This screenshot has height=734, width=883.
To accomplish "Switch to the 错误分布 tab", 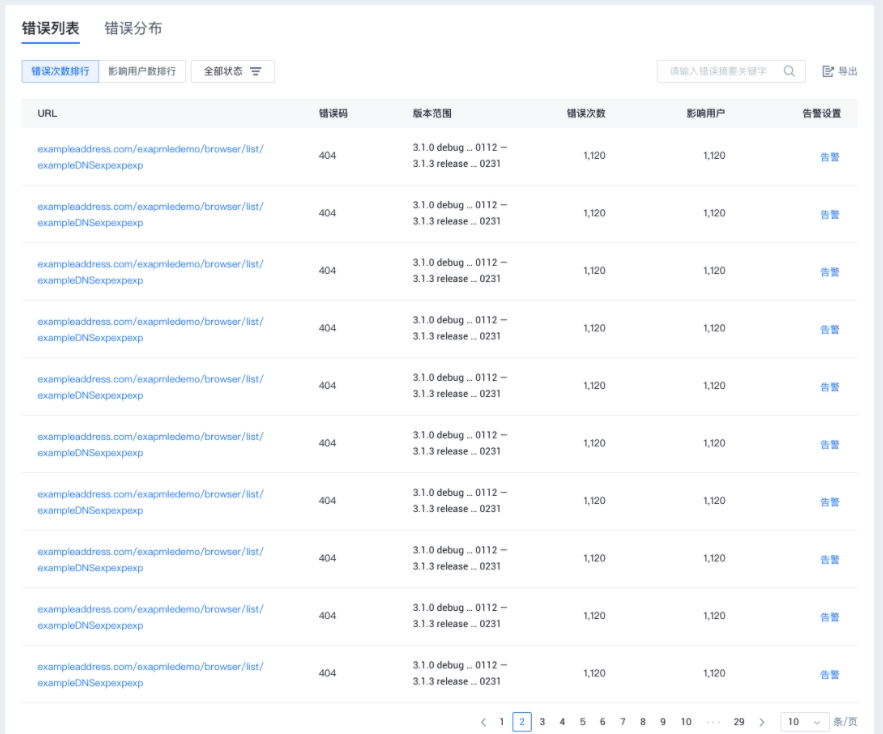I will [133, 28].
